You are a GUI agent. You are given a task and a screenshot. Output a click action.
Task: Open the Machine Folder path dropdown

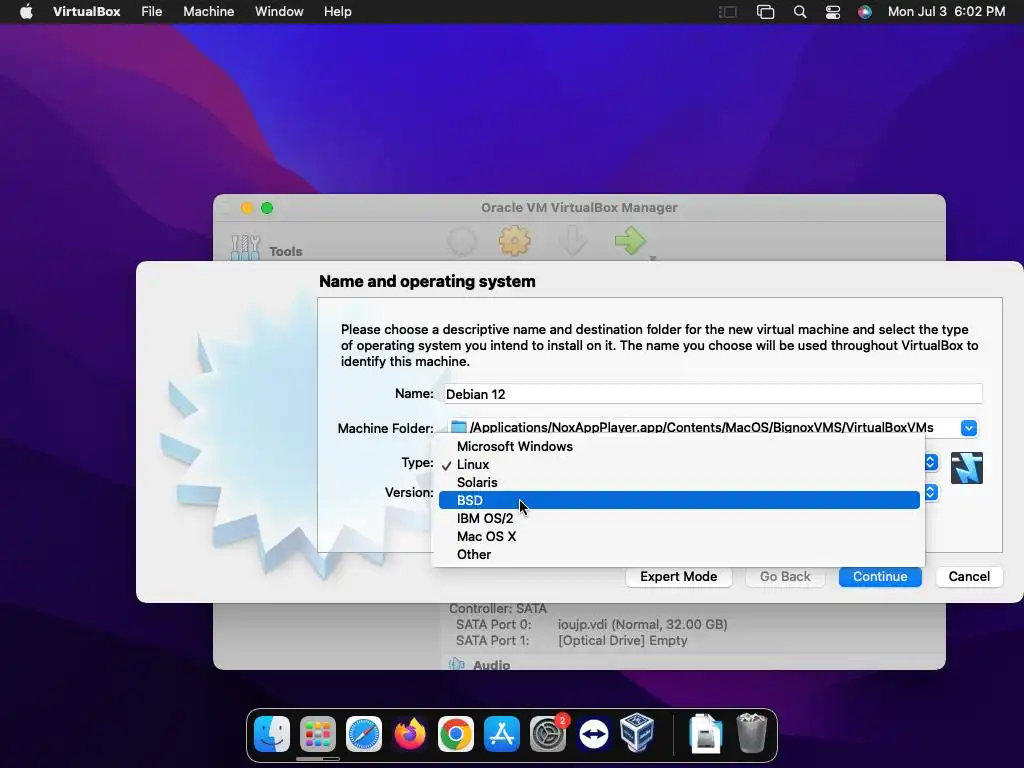point(968,428)
